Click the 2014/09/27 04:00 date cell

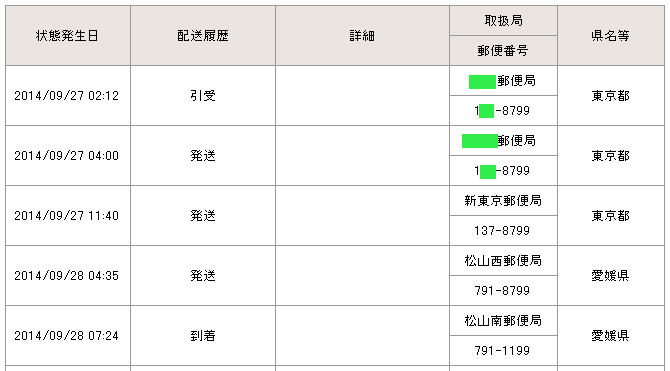click(68, 156)
